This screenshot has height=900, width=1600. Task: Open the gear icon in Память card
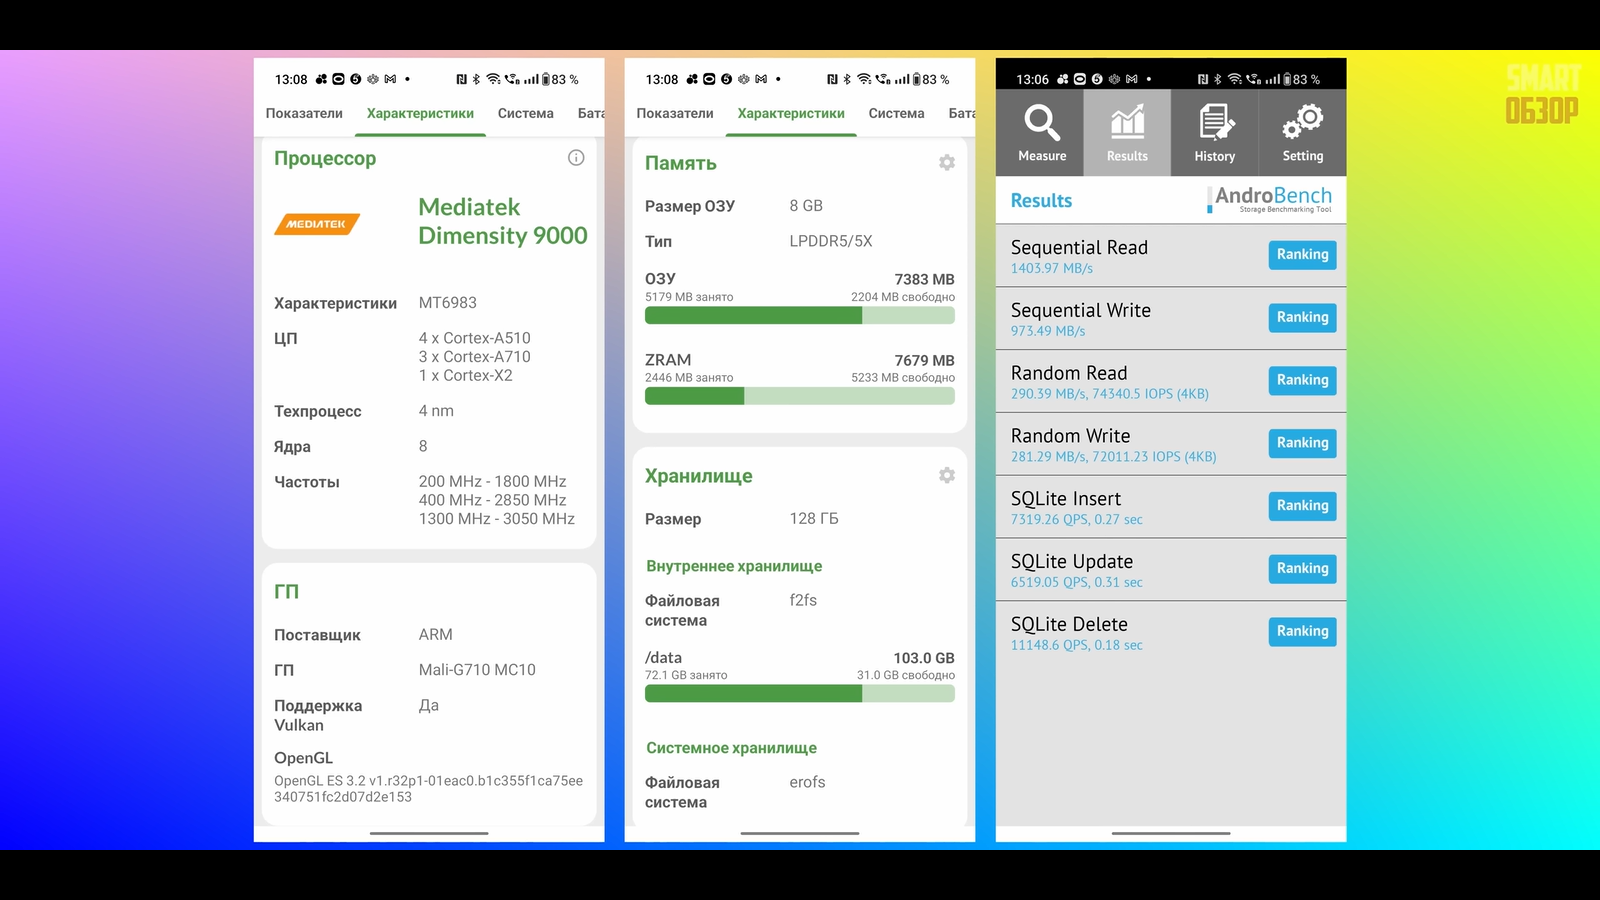947,163
